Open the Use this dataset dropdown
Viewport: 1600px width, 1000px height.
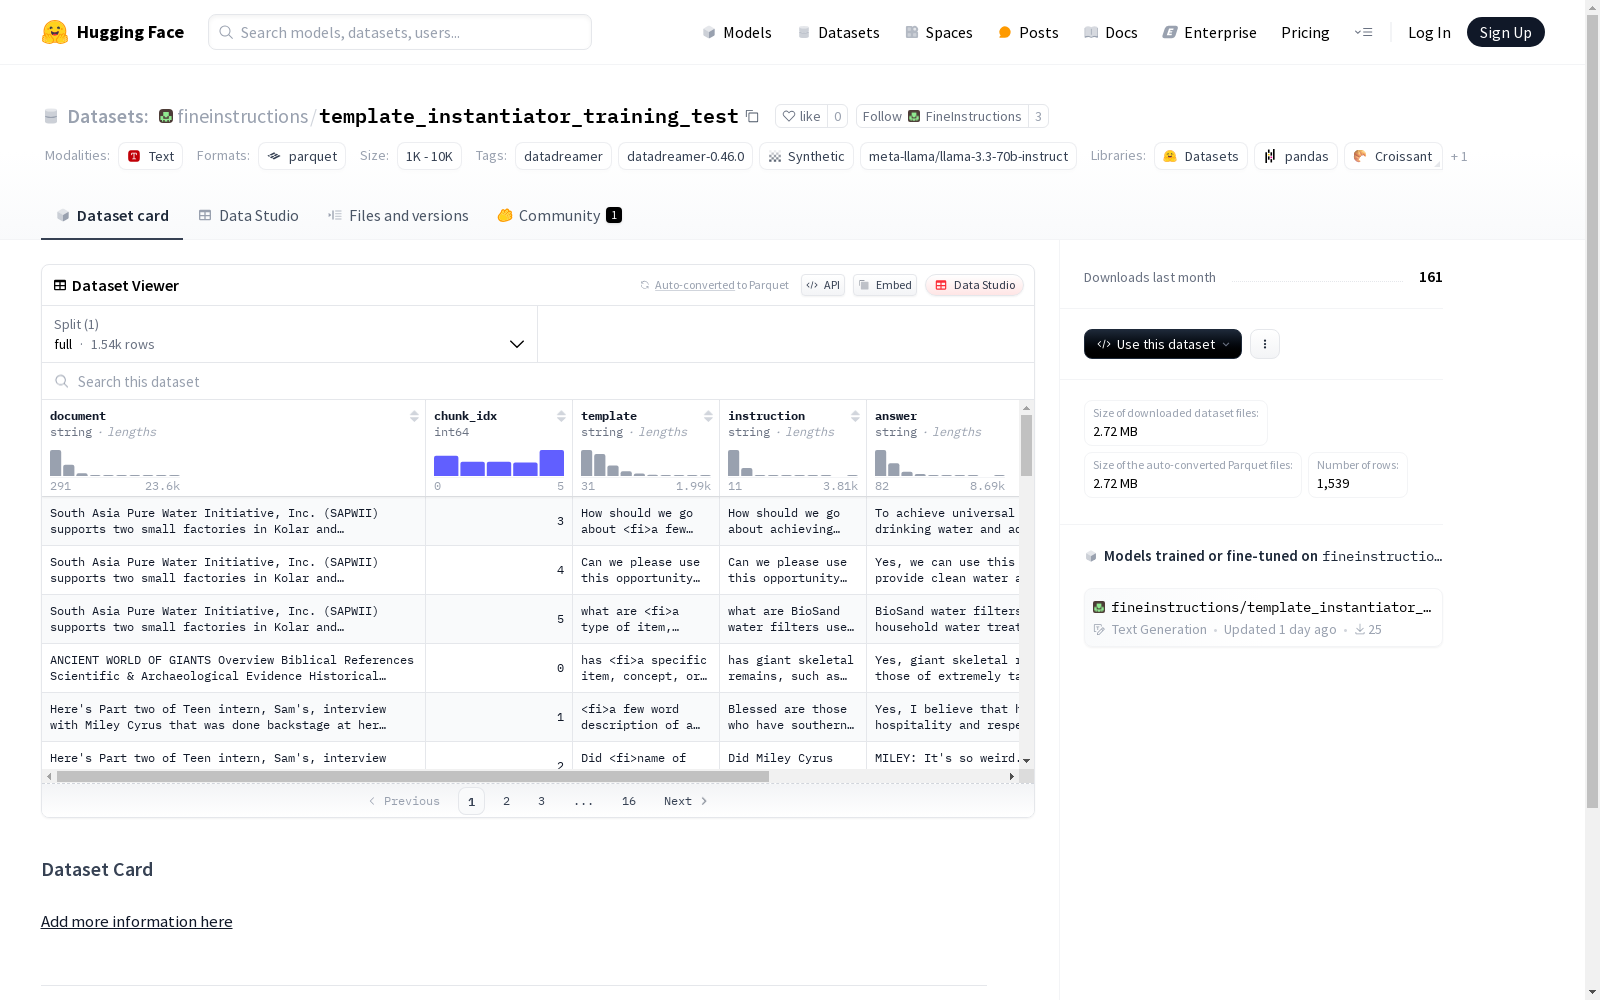coord(1163,344)
